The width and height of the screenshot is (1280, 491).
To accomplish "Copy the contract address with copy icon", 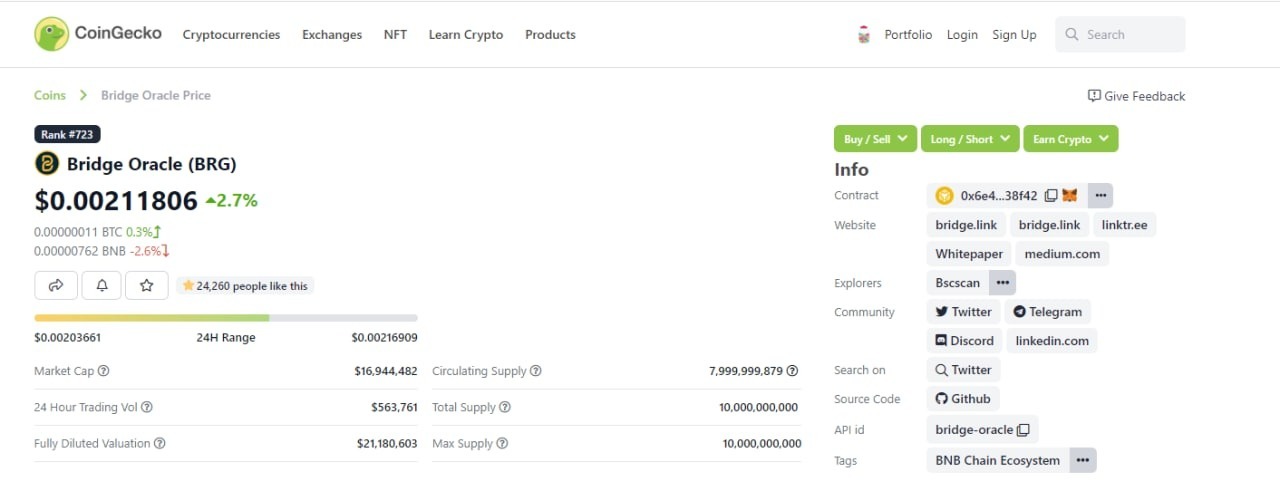I will 1051,196.
